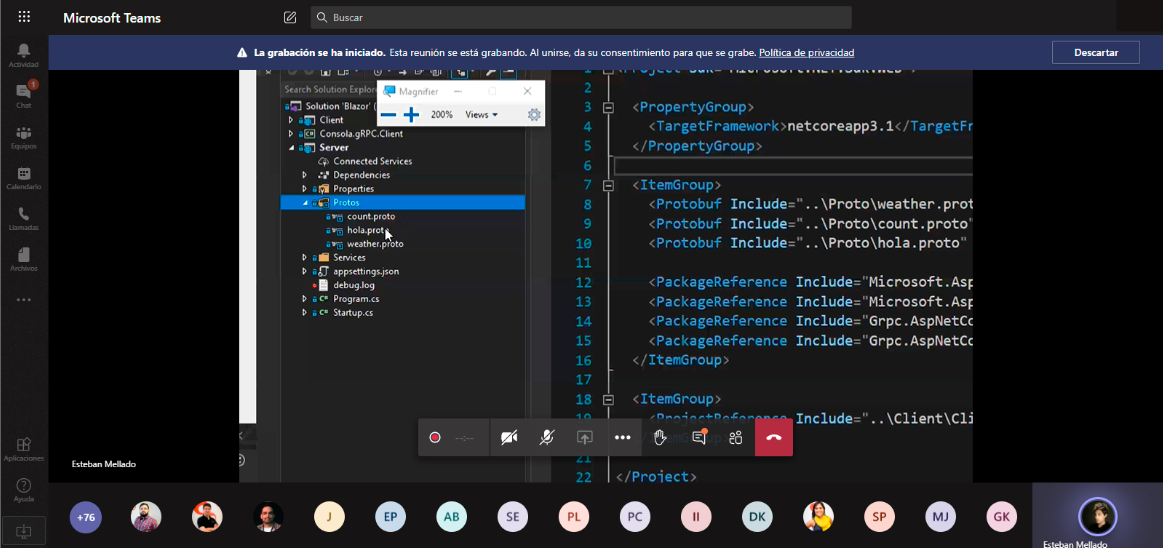The height and width of the screenshot is (548, 1163).
Task: Collapse first ItemGroup at line 7
Action: point(609,185)
